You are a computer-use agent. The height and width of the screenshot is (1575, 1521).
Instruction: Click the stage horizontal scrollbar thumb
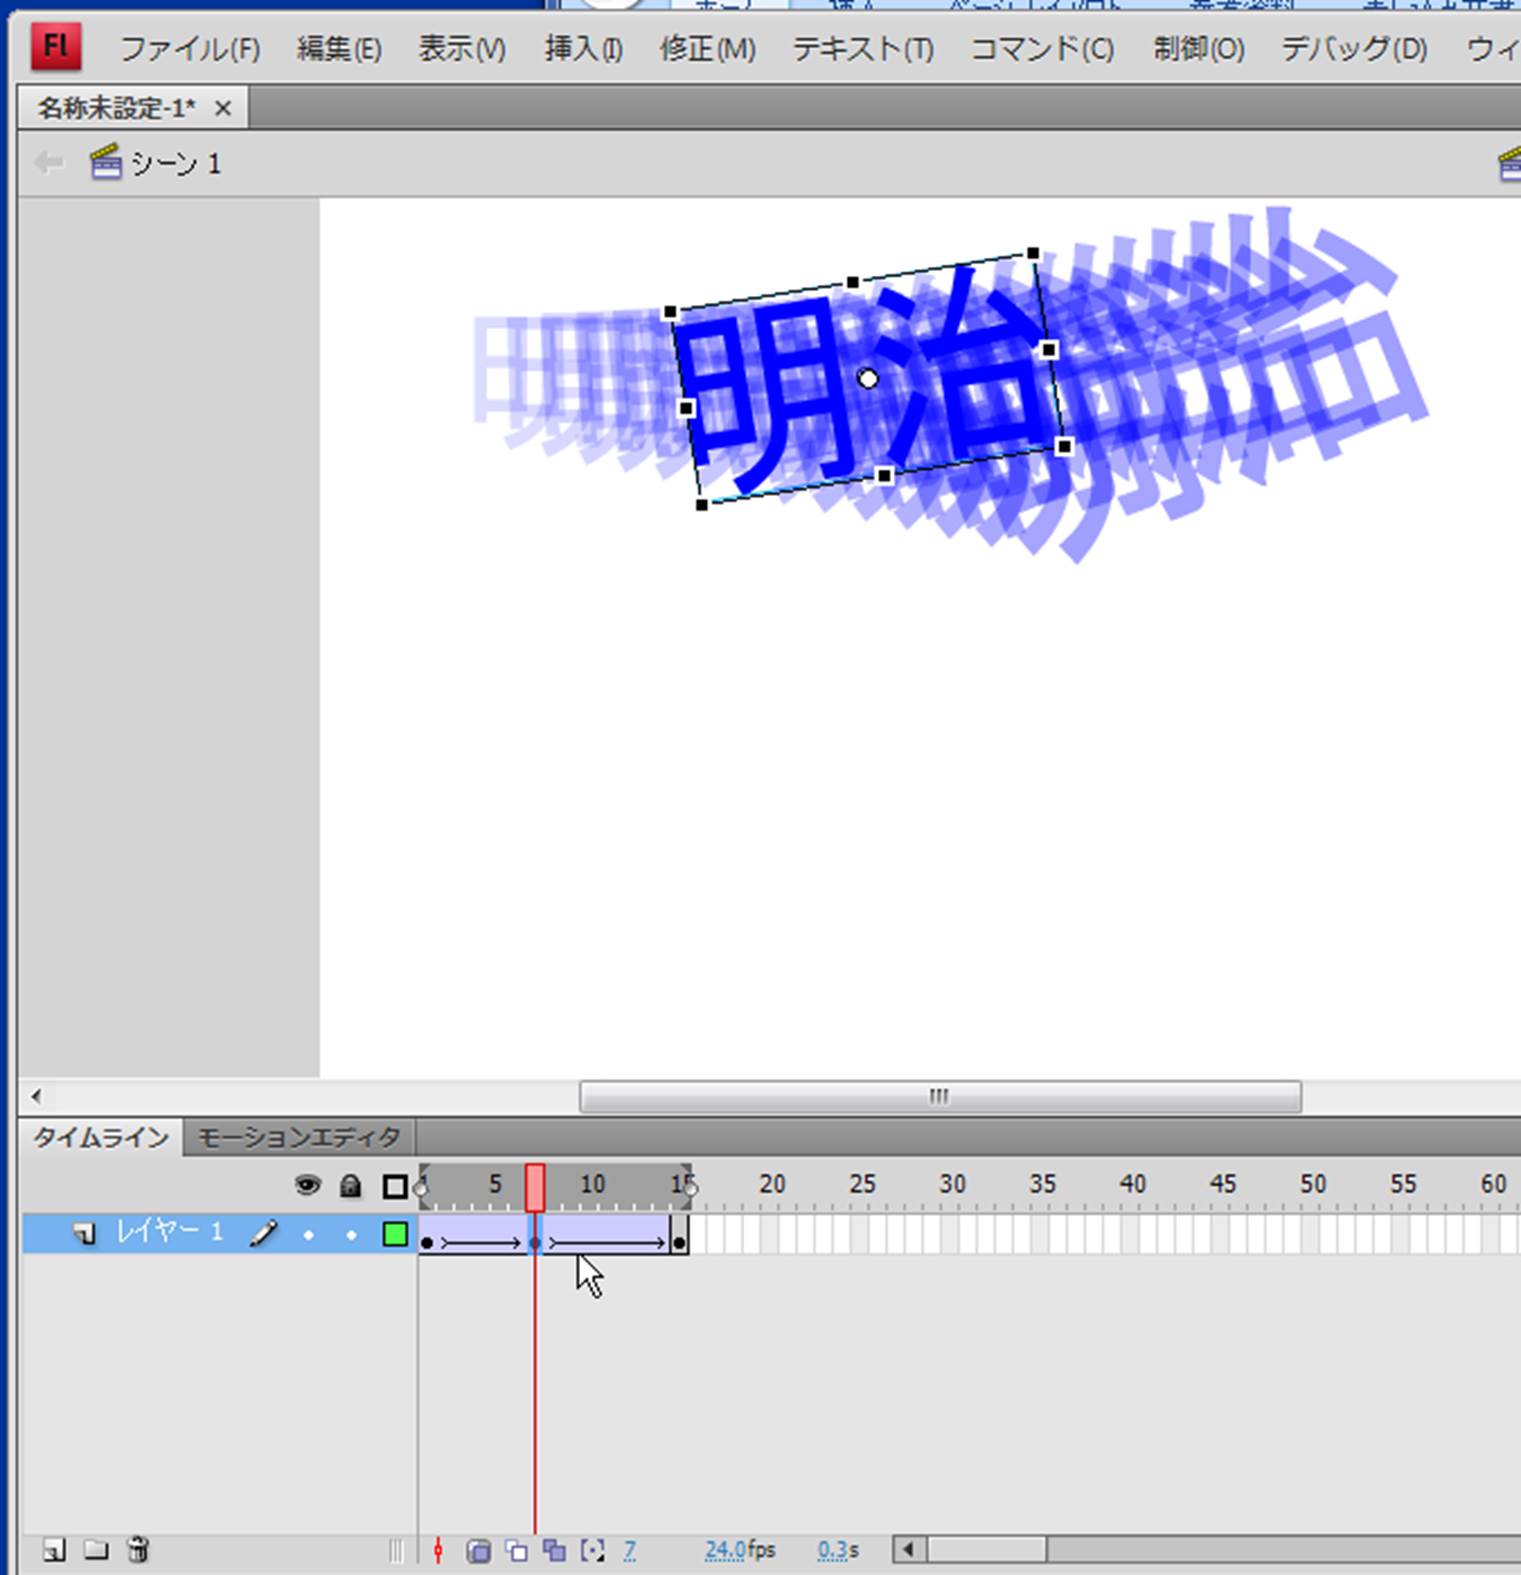point(939,1096)
